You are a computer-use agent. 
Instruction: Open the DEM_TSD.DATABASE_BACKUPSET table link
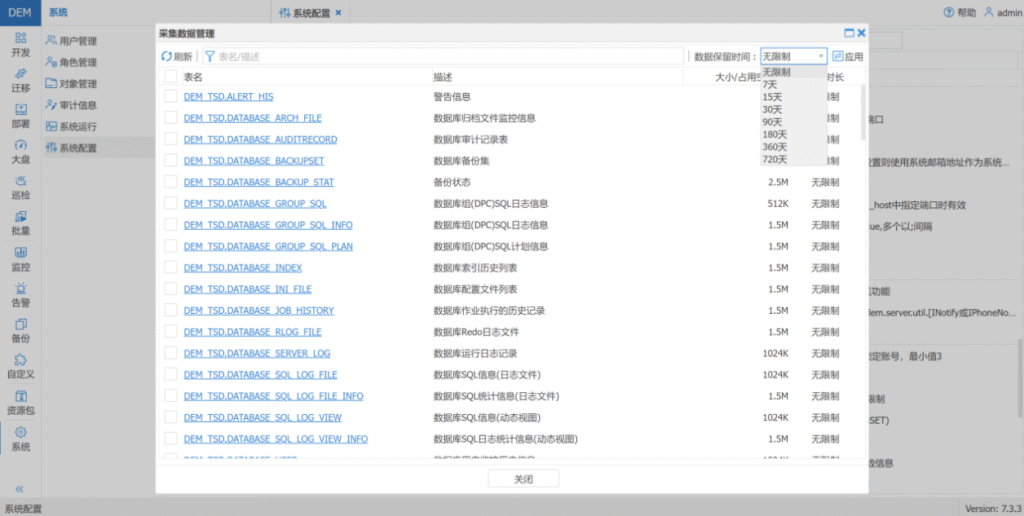tap(253, 161)
